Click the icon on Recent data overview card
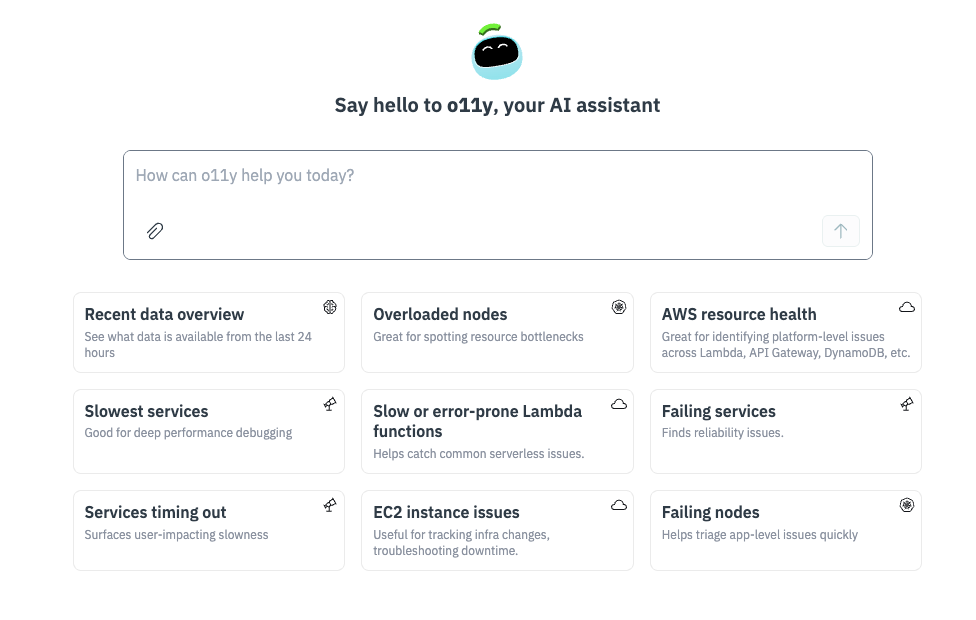Screen dimensions: 976x620 [330, 307]
